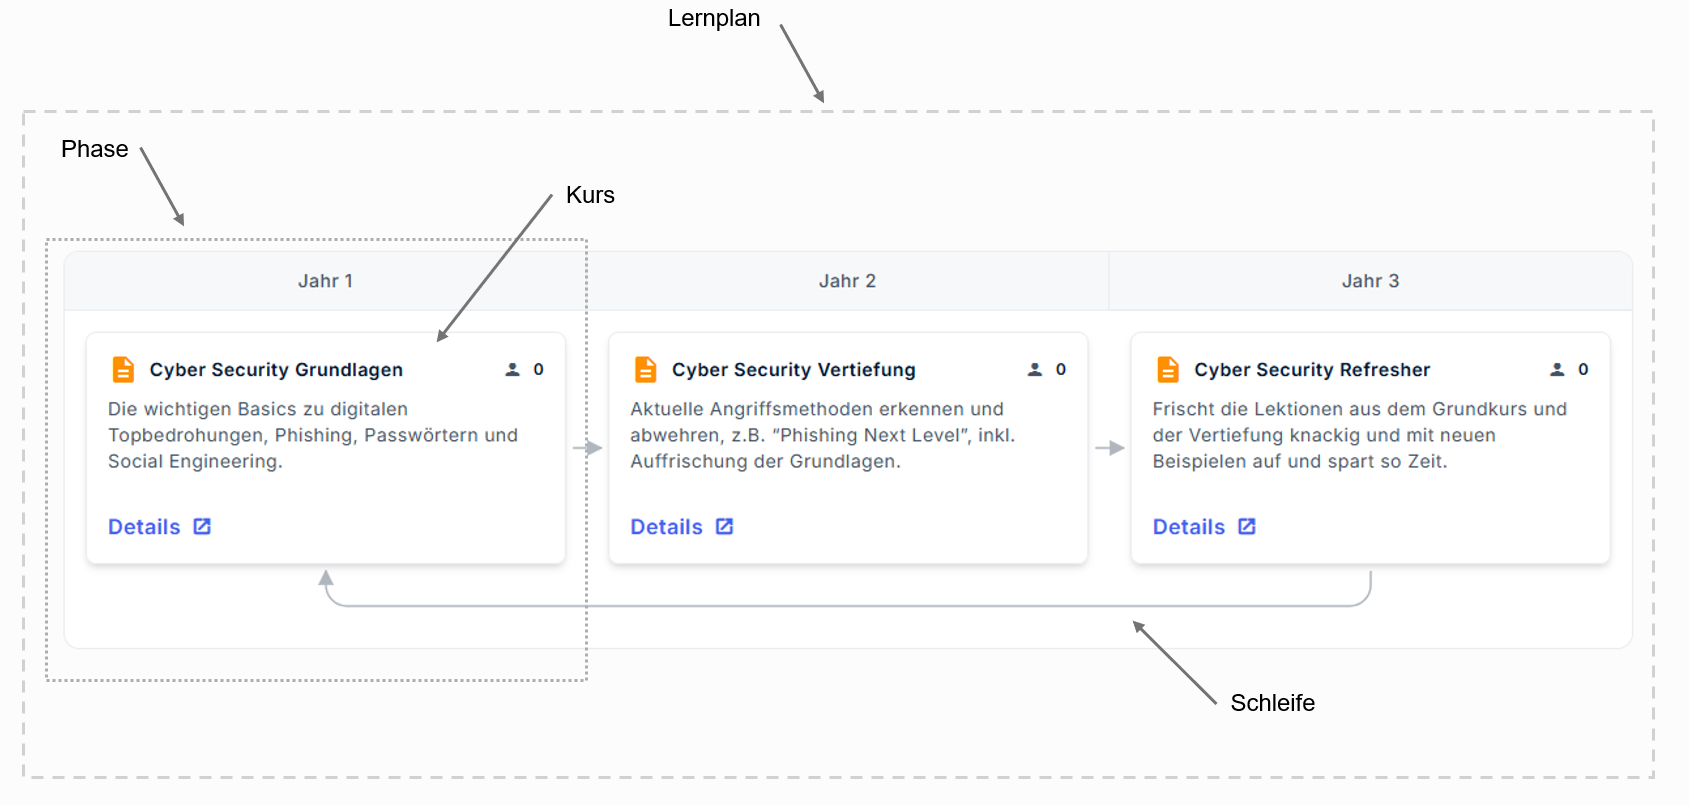The height and width of the screenshot is (805, 1689).
Task: Click external-link icon next to Grundlagen Details
Action: 202,526
